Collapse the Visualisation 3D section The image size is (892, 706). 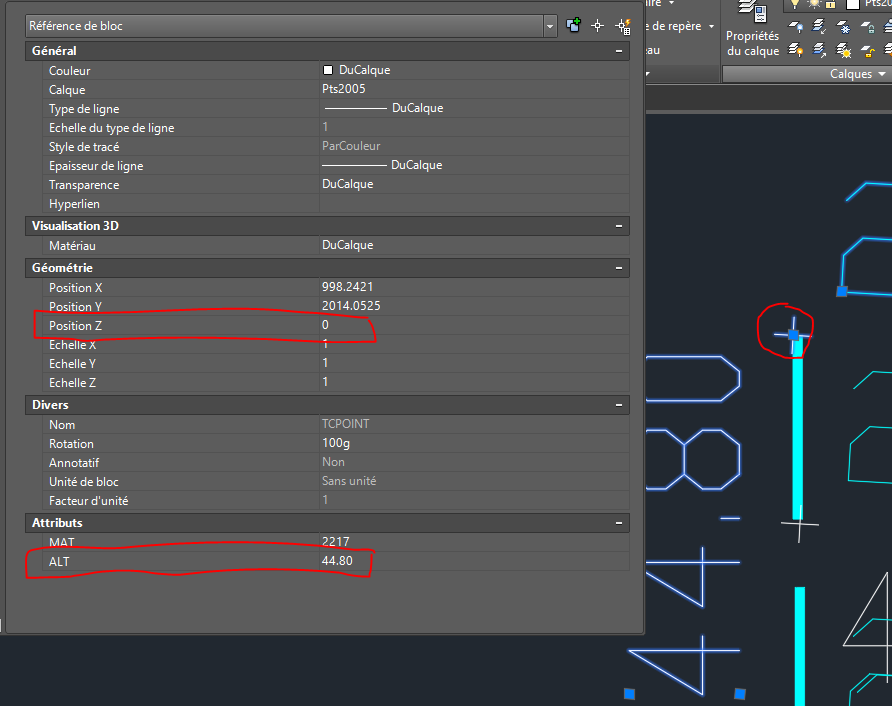pos(620,226)
